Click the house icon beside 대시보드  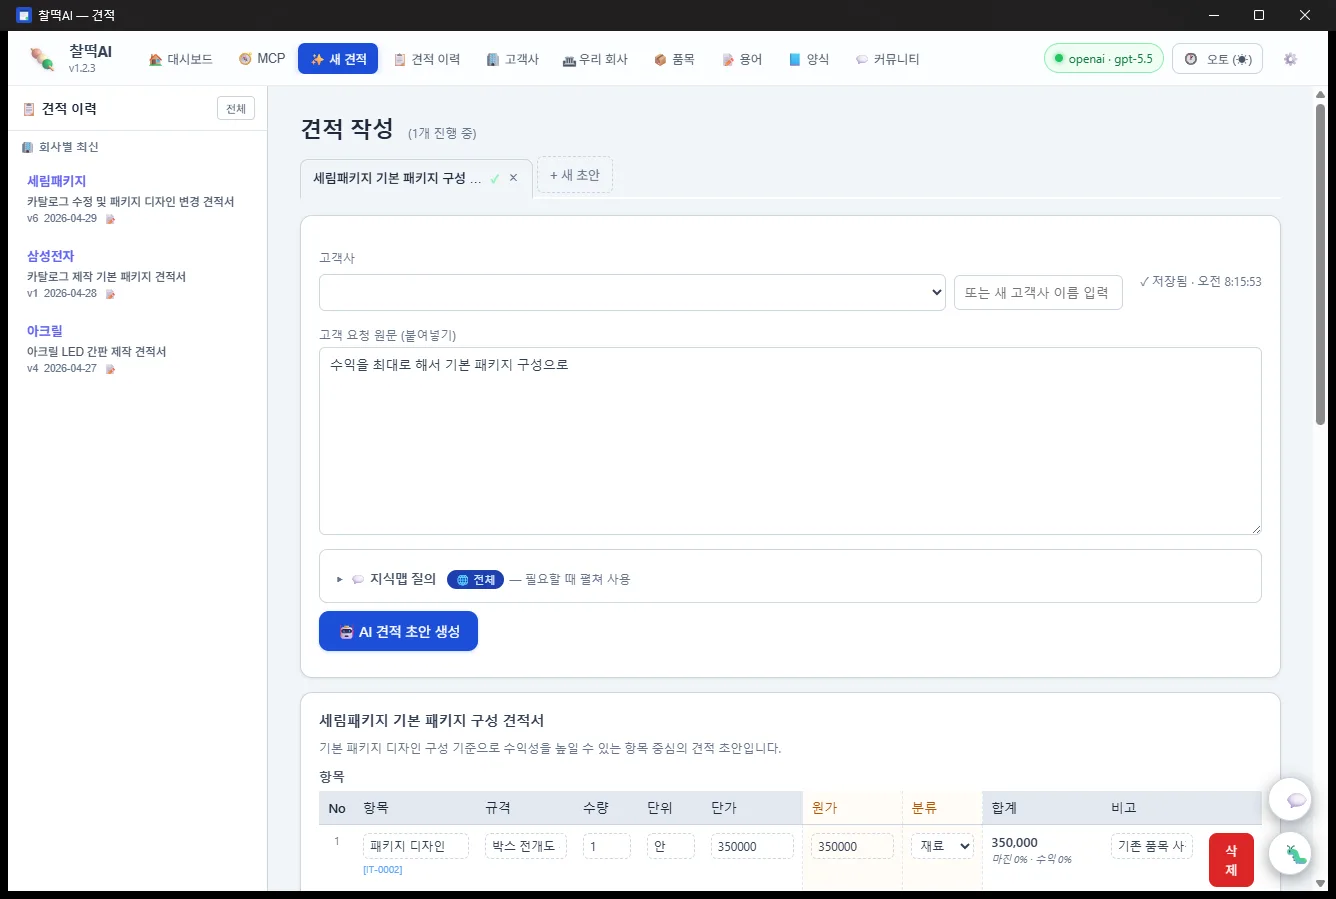[x=155, y=59]
